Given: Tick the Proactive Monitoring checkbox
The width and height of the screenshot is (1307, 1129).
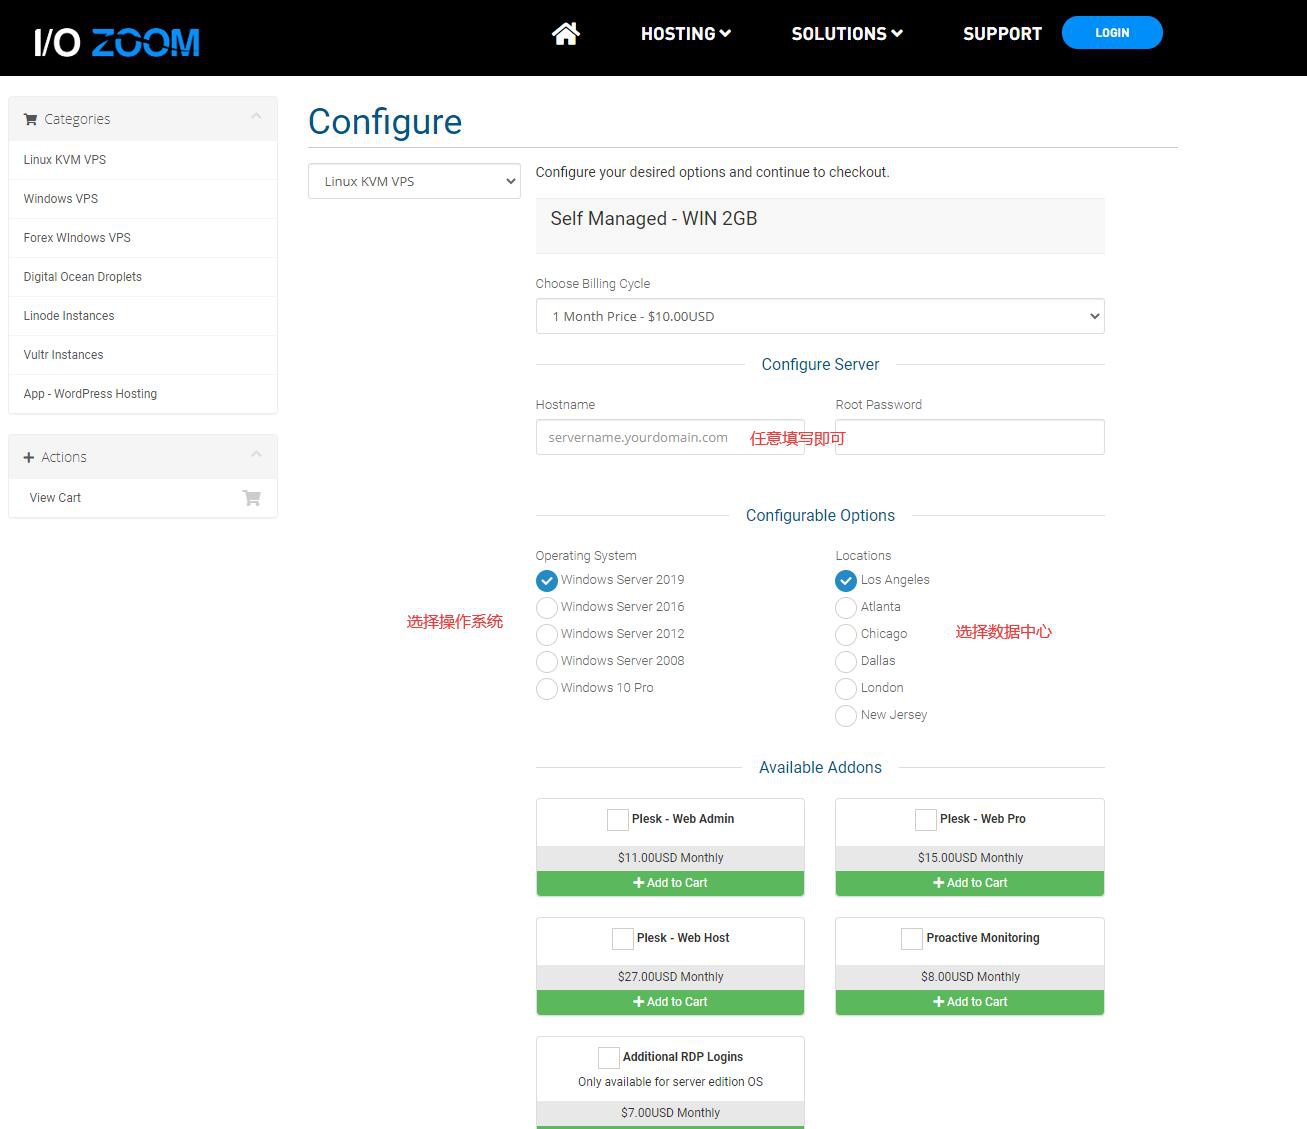Looking at the screenshot, I should 912,939.
